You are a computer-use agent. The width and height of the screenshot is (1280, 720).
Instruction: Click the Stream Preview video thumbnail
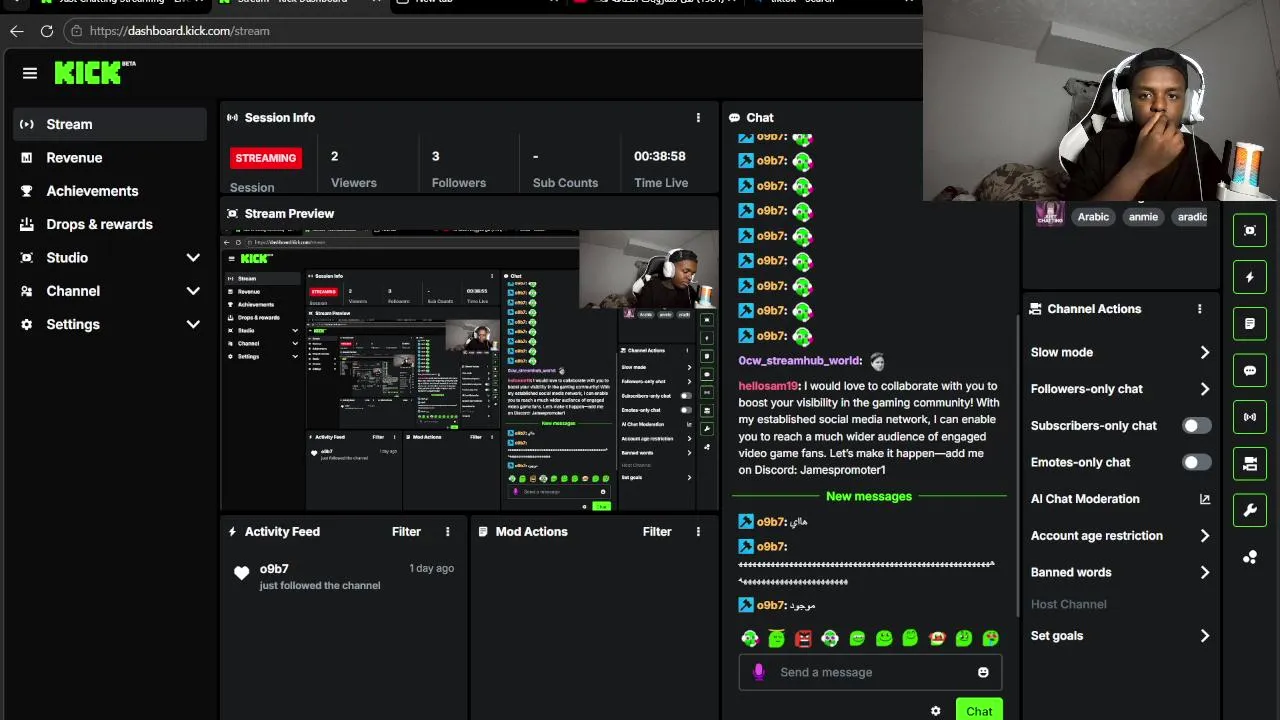[x=470, y=371]
